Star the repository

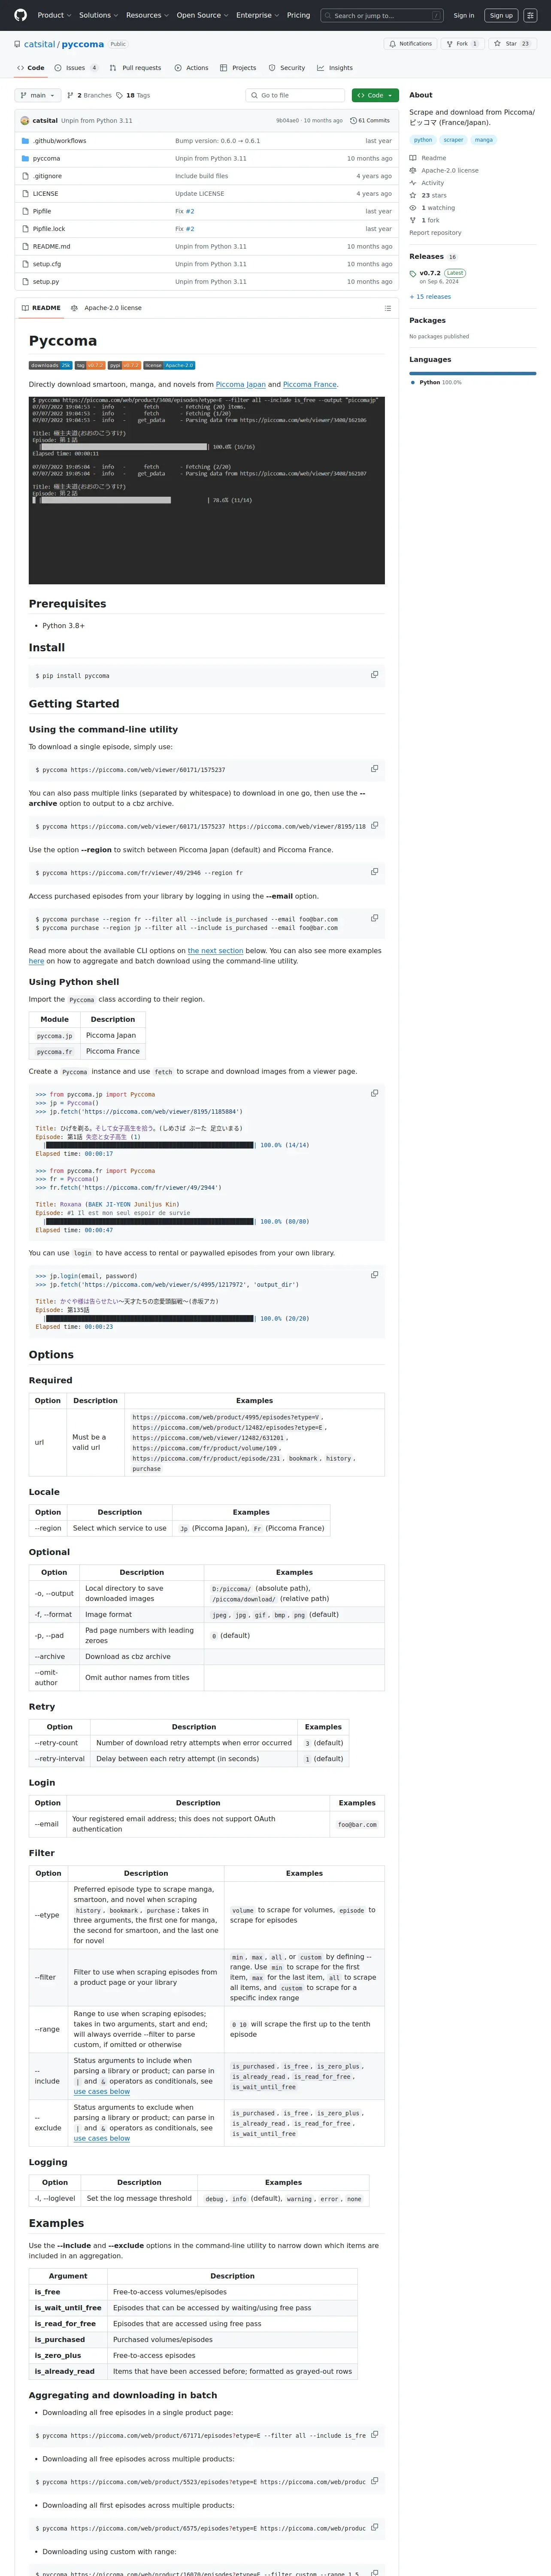(512, 44)
